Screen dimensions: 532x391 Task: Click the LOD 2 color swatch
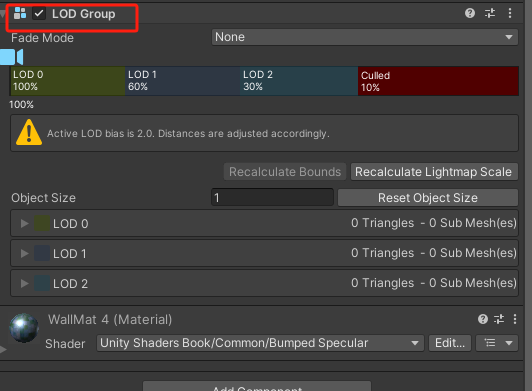(42, 283)
